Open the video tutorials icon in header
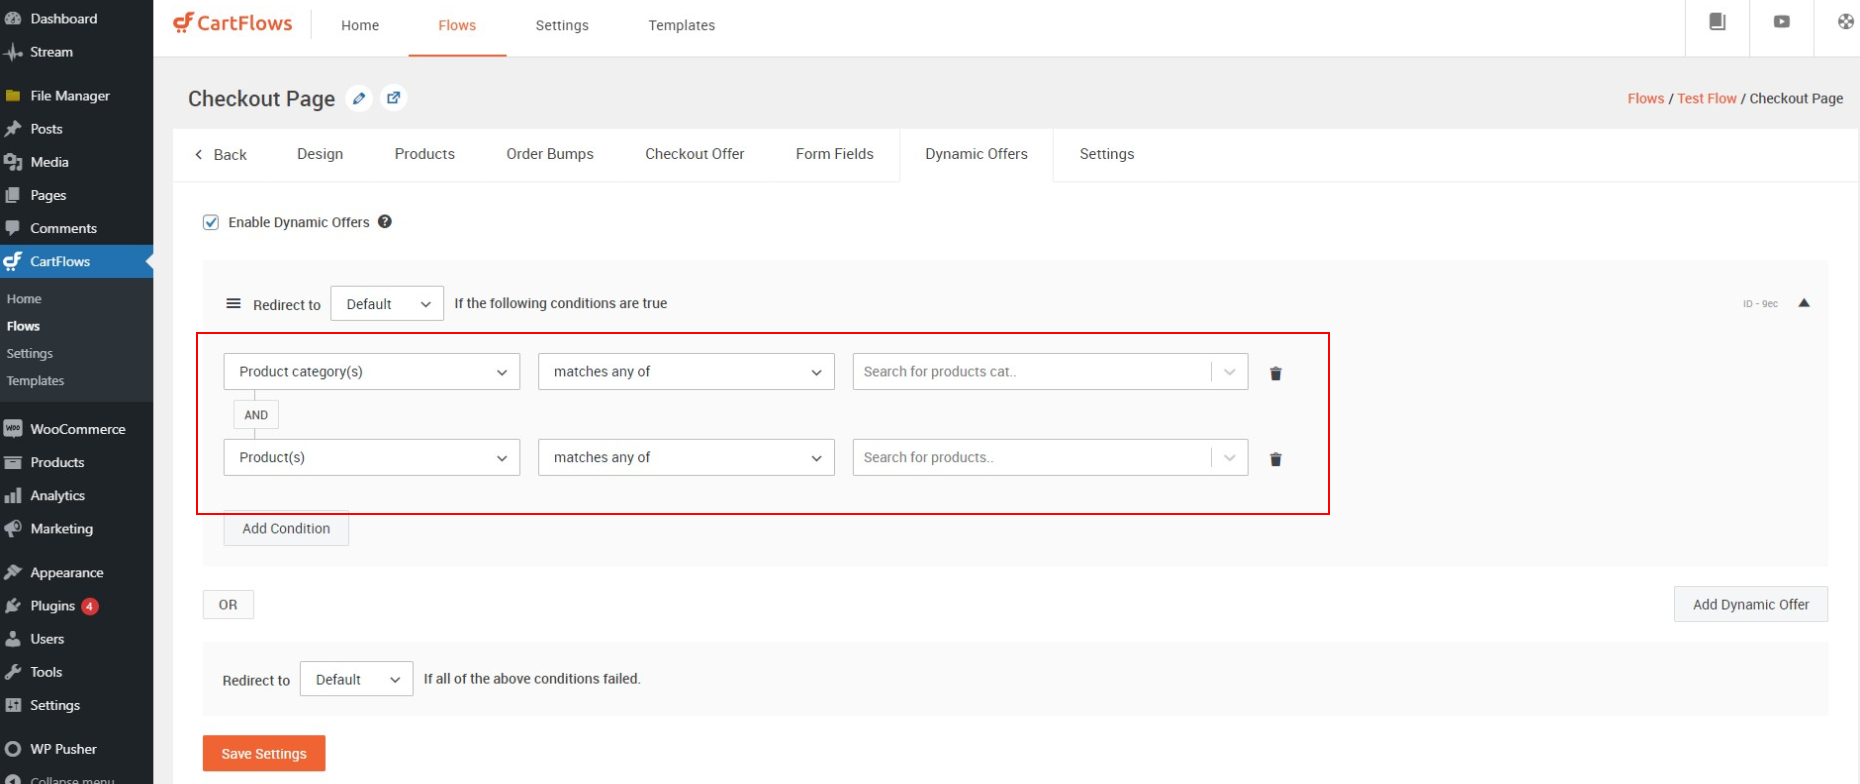Viewport: 1860px width, 784px height. pos(1781,22)
